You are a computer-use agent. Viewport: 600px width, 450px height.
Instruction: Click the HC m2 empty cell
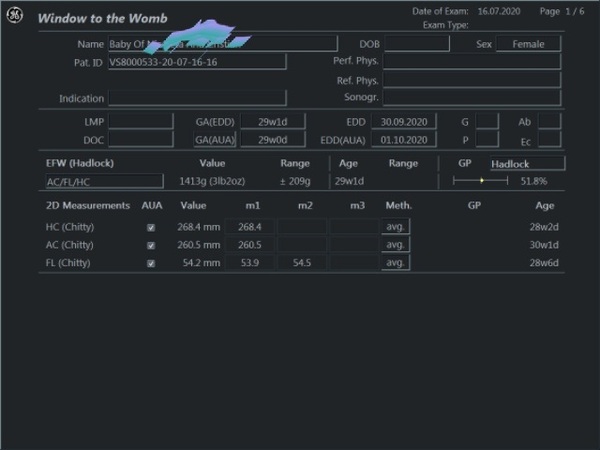click(302, 227)
